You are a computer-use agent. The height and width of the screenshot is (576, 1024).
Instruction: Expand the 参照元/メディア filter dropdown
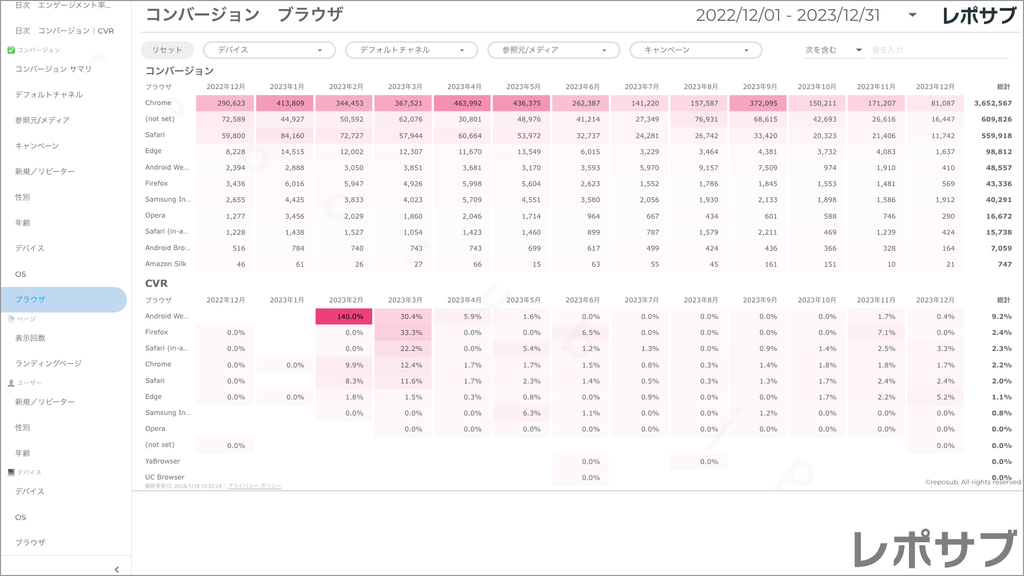553,50
